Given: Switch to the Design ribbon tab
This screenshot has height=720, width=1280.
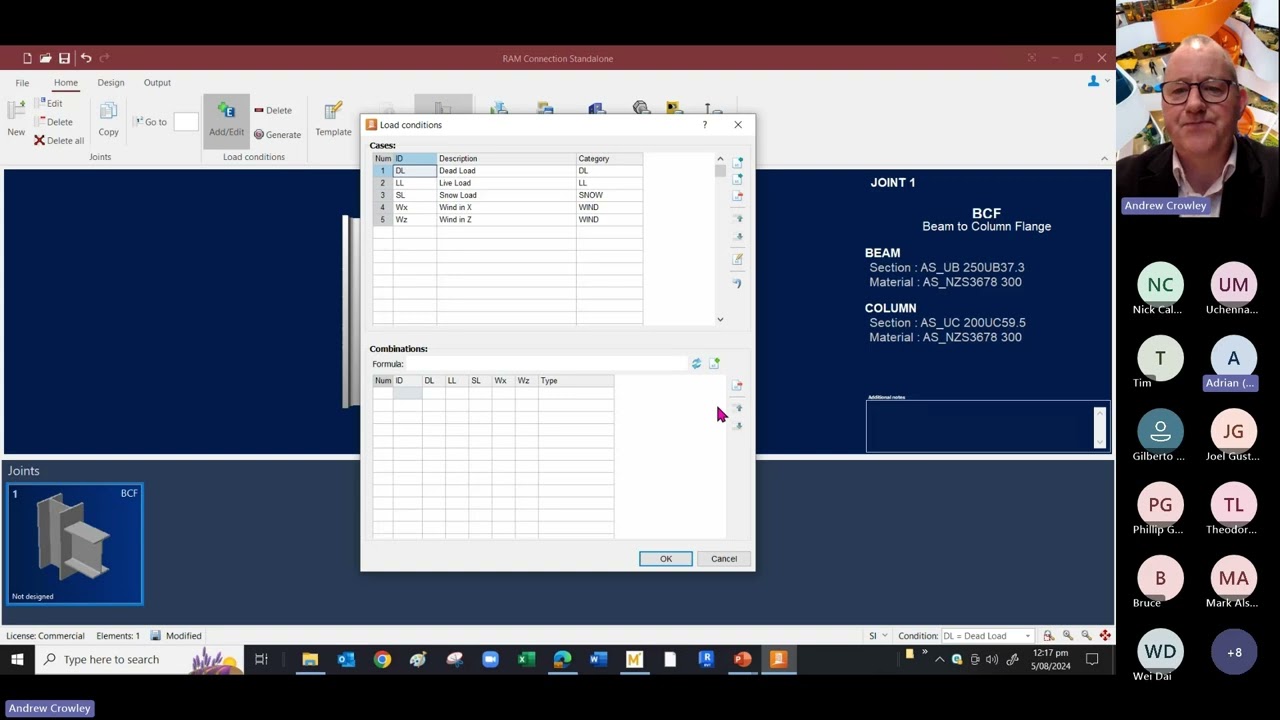Looking at the screenshot, I should [x=111, y=83].
